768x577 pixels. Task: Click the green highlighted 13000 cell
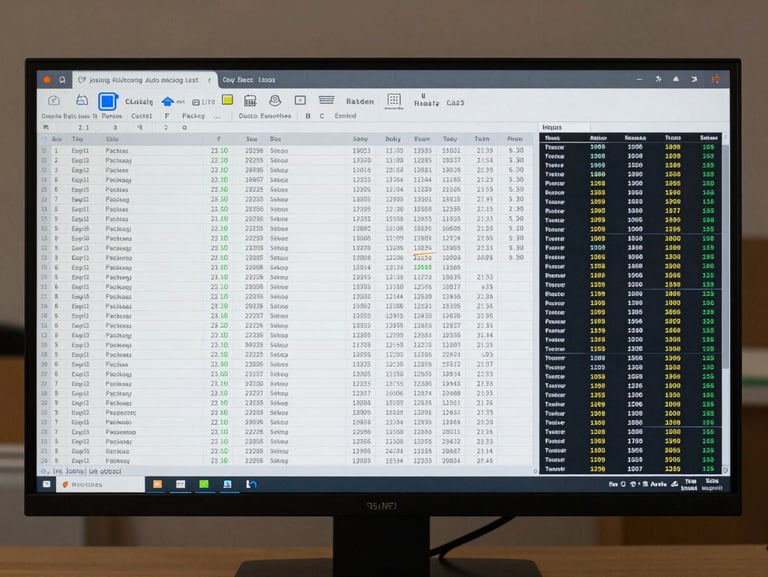click(x=423, y=267)
